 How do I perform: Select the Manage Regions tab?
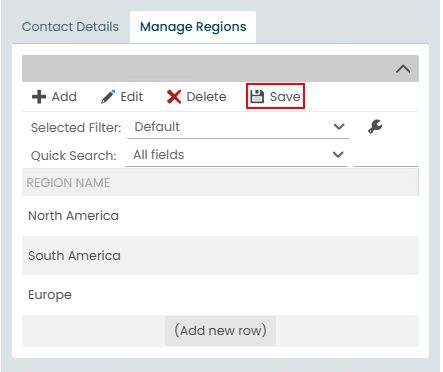click(193, 27)
